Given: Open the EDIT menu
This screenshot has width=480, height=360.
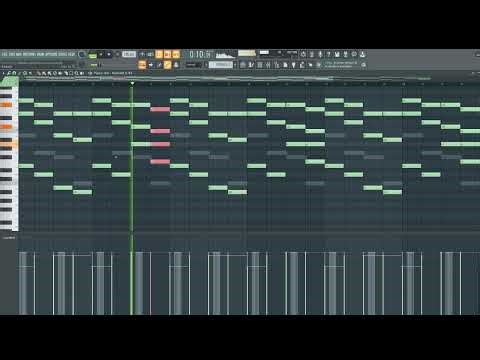Looking at the screenshot, I should (x=12, y=54).
